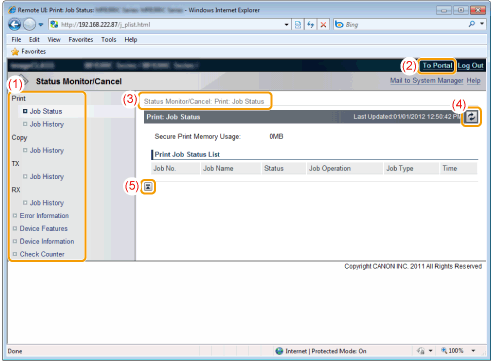Click the Print section label in sidebar

coord(18,99)
